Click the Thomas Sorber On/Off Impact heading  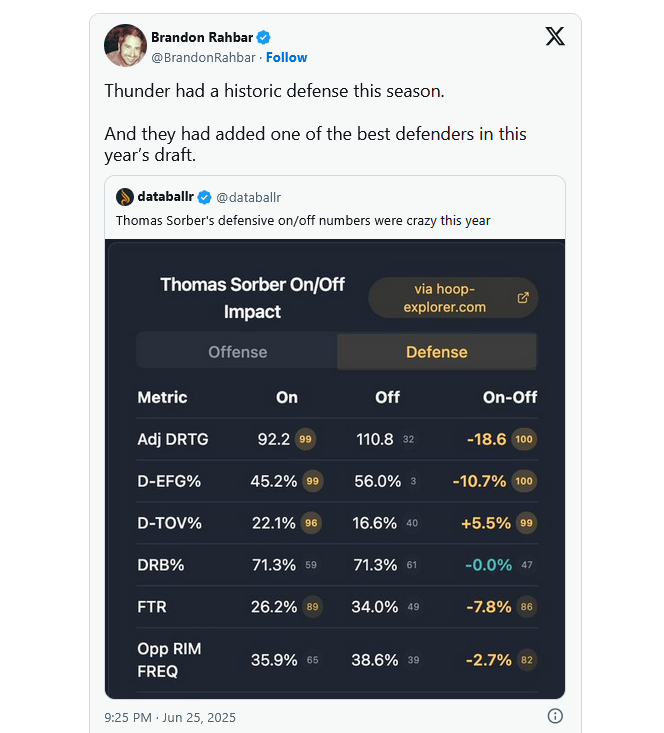pyautogui.click(x=252, y=298)
